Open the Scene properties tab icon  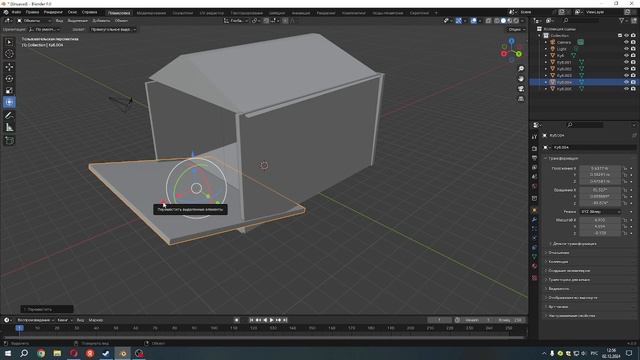pyautogui.click(x=534, y=177)
